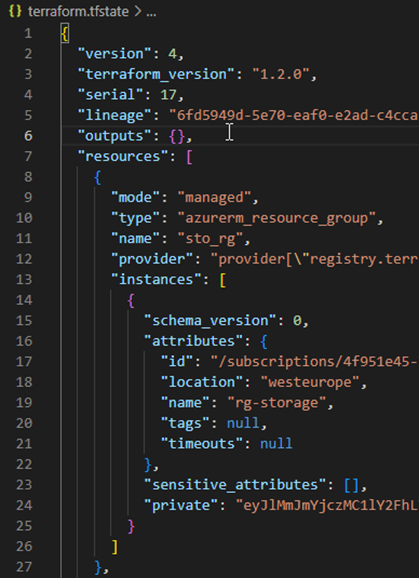The image size is (419, 578).
Task: Click the "private" key on line 24
Action: (x=181, y=505)
